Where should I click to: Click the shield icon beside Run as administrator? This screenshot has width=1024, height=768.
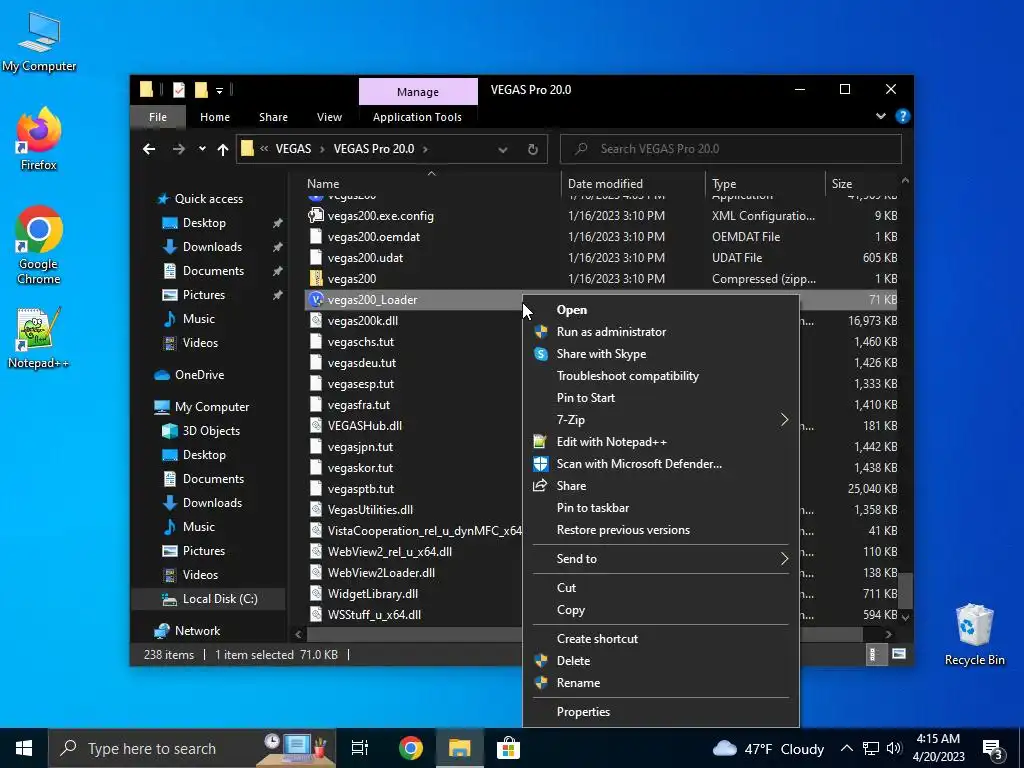pos(541,332)
